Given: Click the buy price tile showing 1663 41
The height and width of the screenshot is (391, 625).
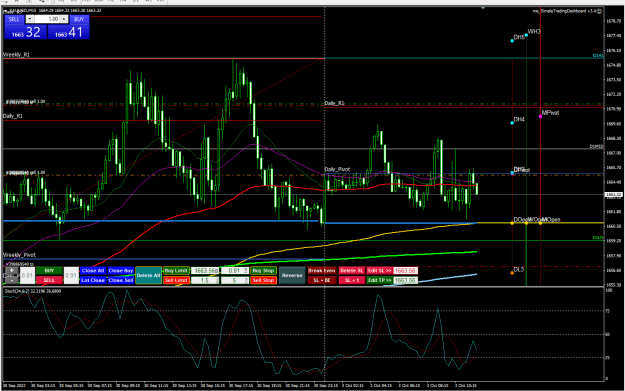Looking at the screenshot, I should point(69,32).
